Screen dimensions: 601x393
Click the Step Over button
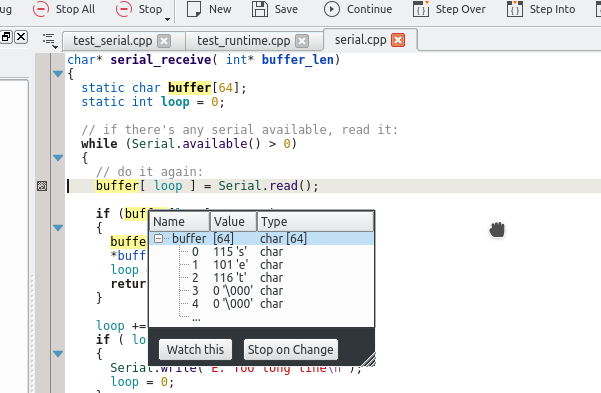(449, 9)
